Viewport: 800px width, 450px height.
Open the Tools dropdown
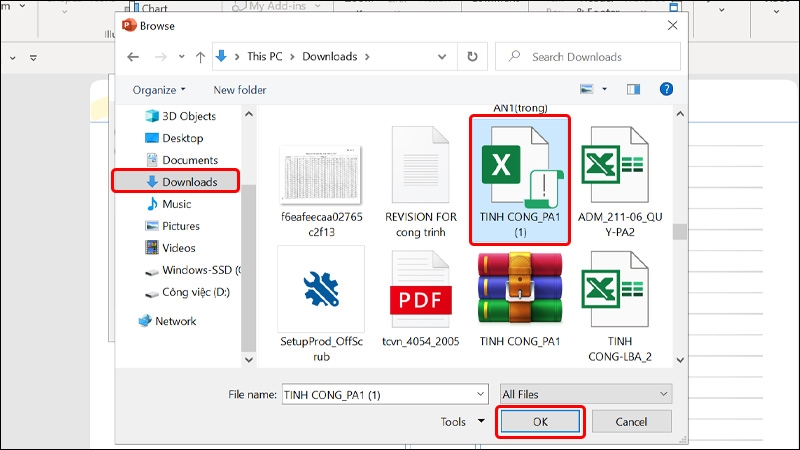(x=462, y=421)
